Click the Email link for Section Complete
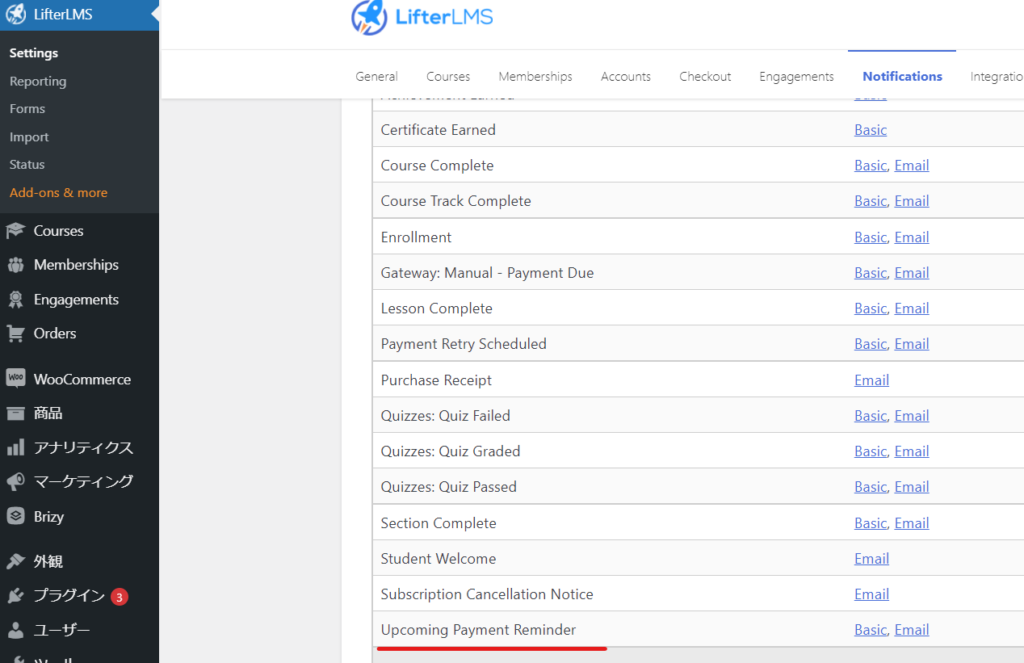 (912, 523)
